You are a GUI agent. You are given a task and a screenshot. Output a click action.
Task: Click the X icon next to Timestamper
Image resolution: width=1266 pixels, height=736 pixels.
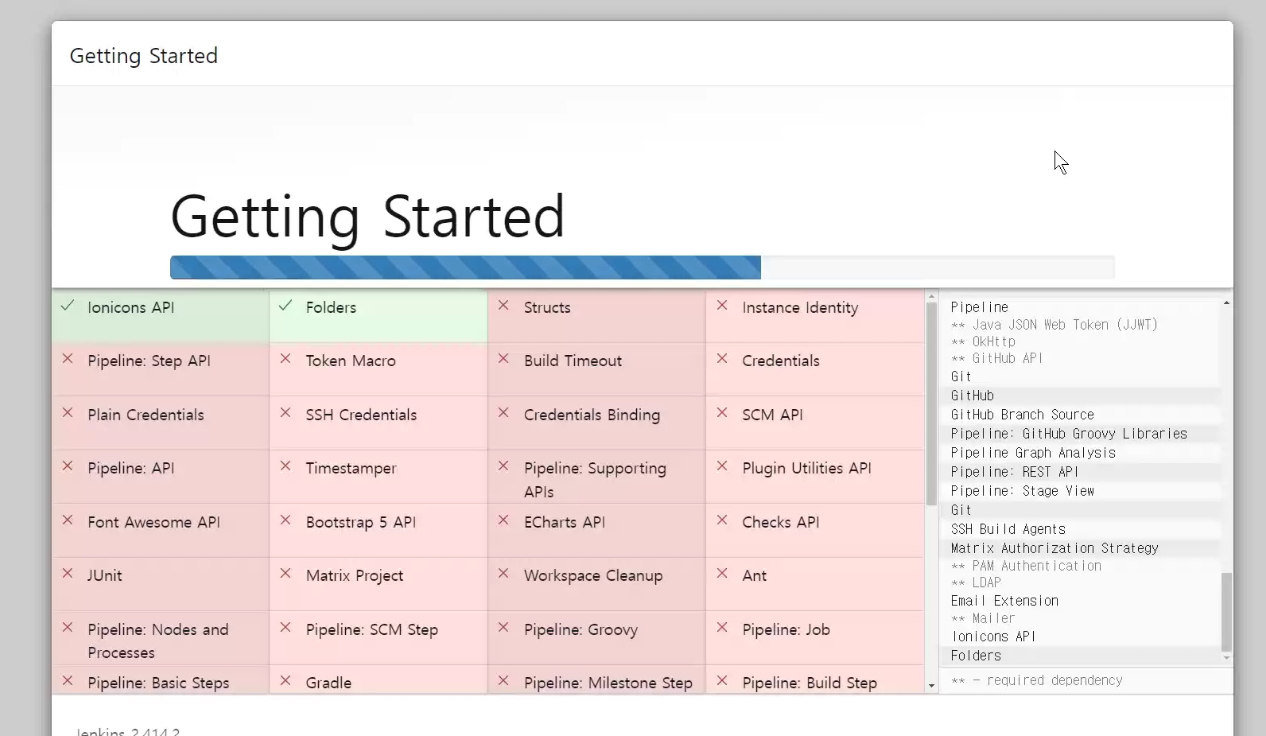click(x=285, y=467)
